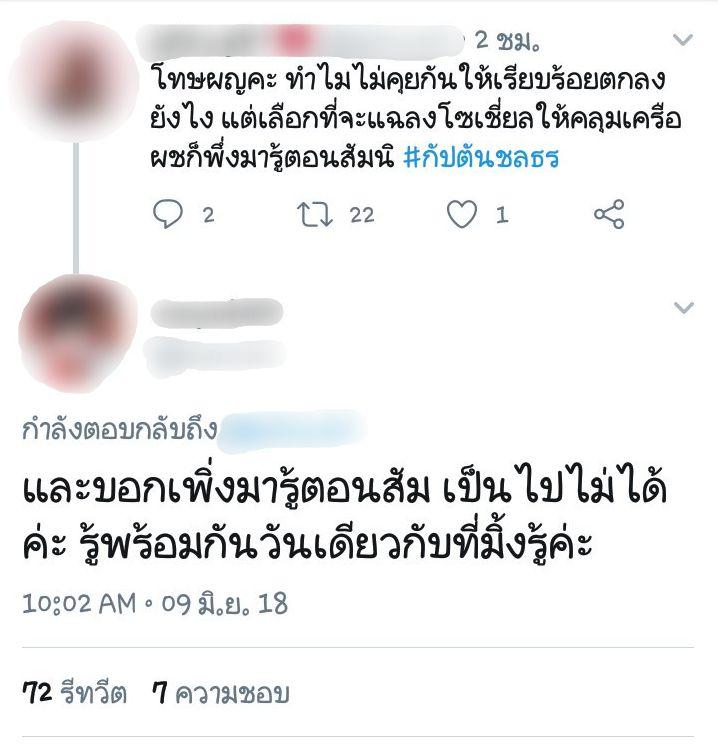Expand the top tweet's chevron menu
Viewport: 718px width, 750px height.
[683, 40]
